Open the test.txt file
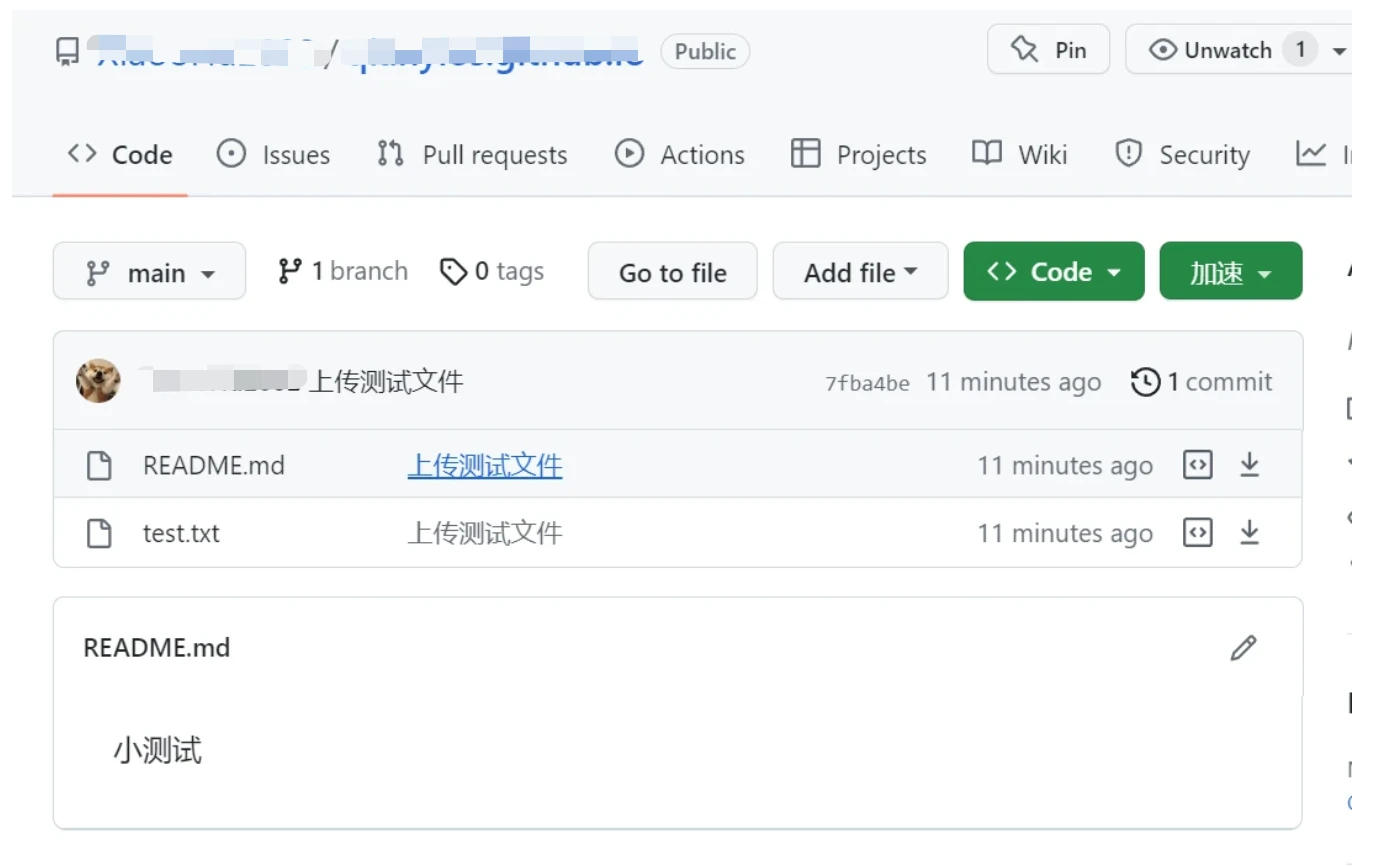 [x=181, y=533]
